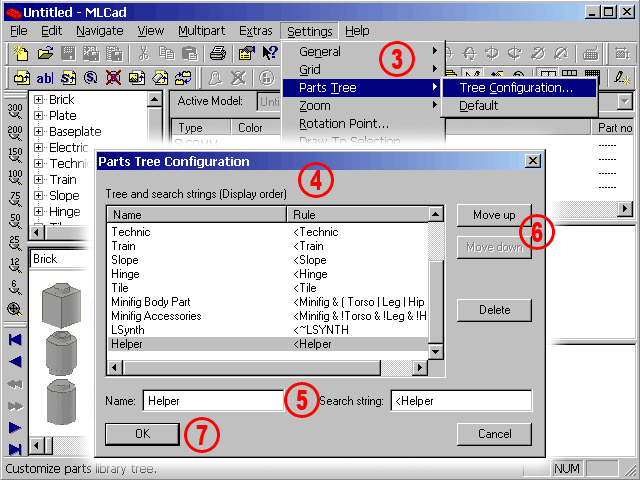The image size is (640, 480).
Task: Select Rotation Point... menu entry
Action: [362, 124]
